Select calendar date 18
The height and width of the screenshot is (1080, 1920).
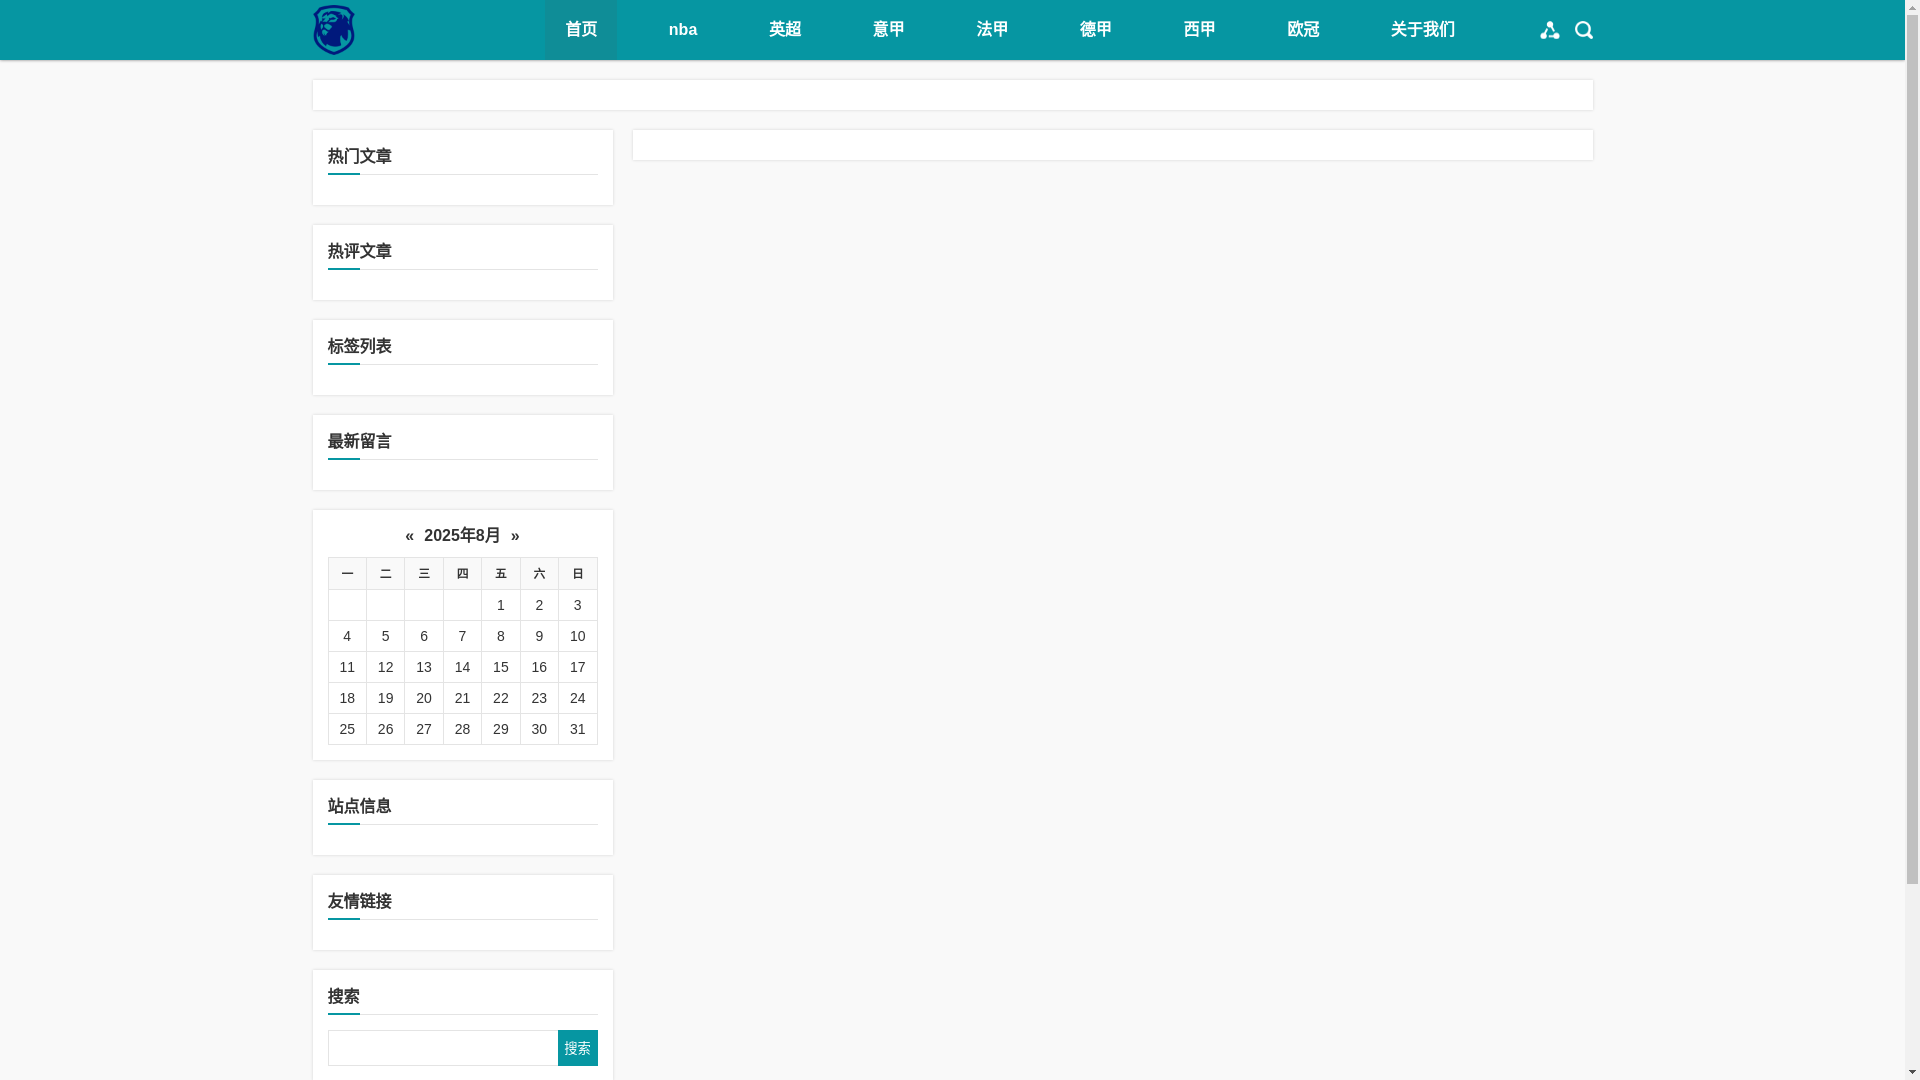(347, 698)
